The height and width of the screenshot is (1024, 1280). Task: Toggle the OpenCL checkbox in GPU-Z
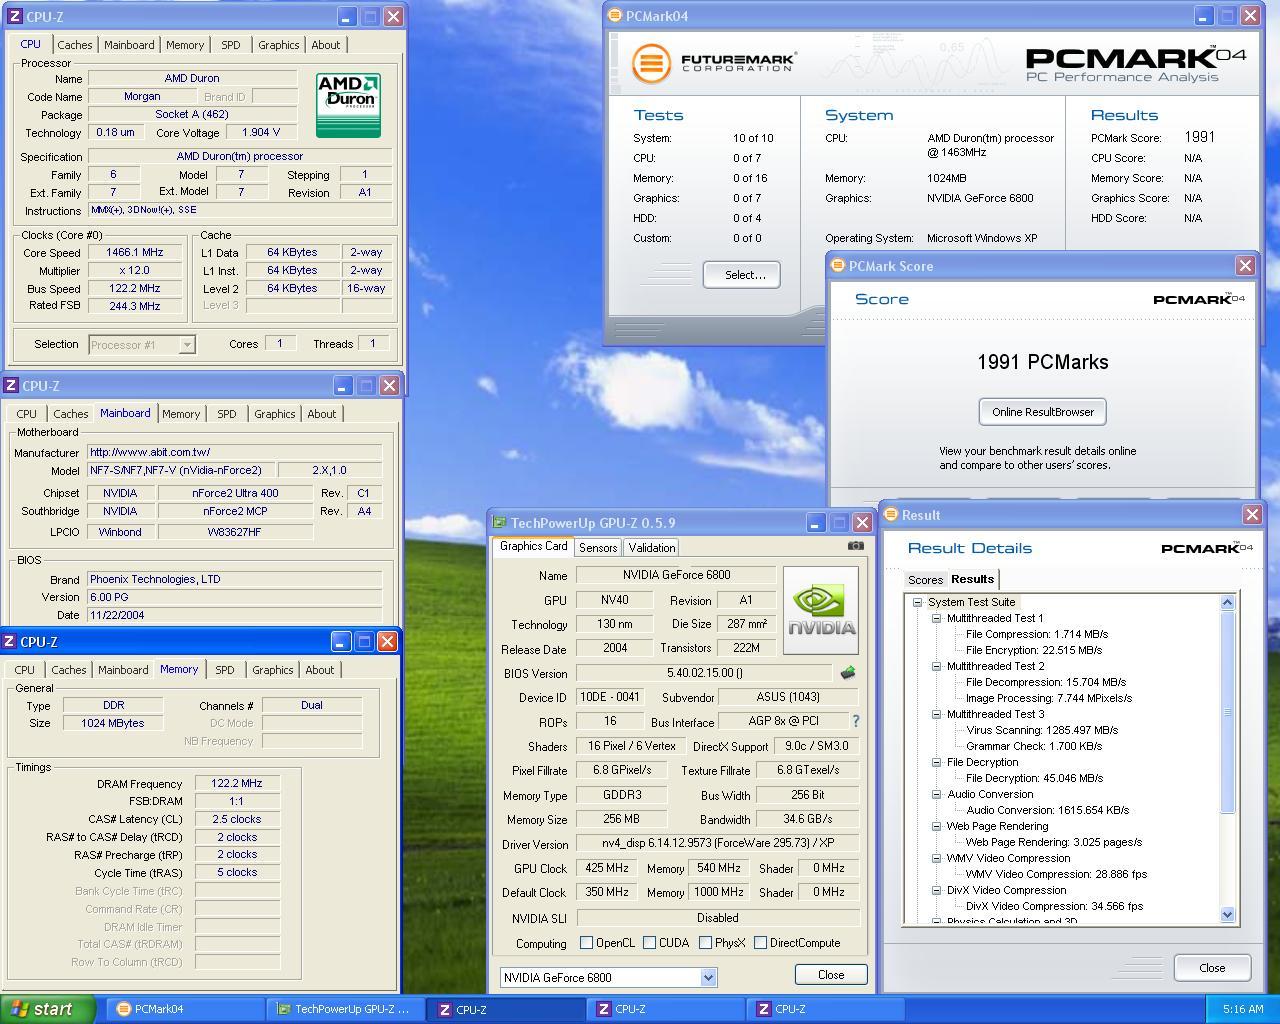pos(587,943)
